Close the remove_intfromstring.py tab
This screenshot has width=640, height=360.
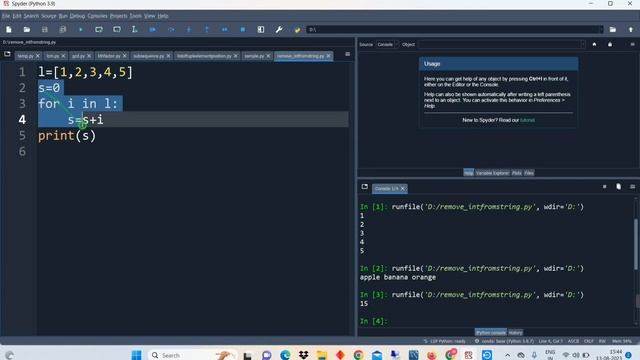pos(329,56)
